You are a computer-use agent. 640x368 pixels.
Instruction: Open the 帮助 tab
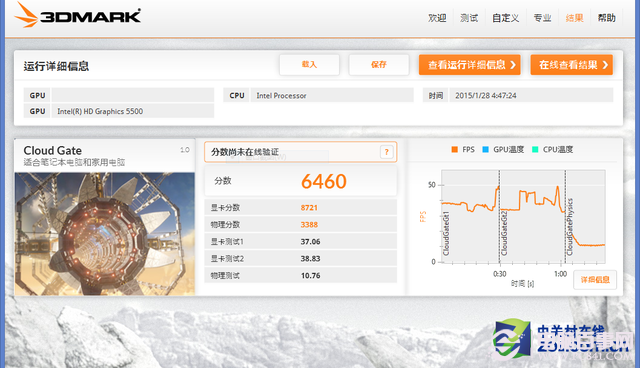[x=607, y=18]
